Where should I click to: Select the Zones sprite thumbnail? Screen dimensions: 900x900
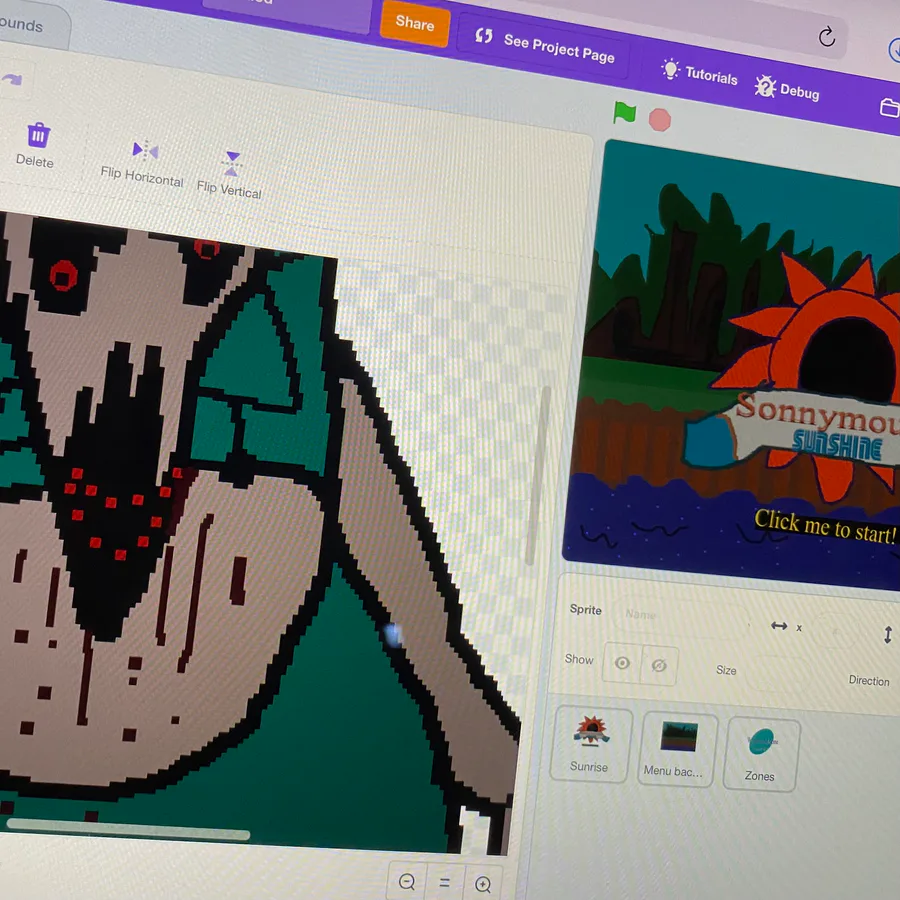click(761, 755)
